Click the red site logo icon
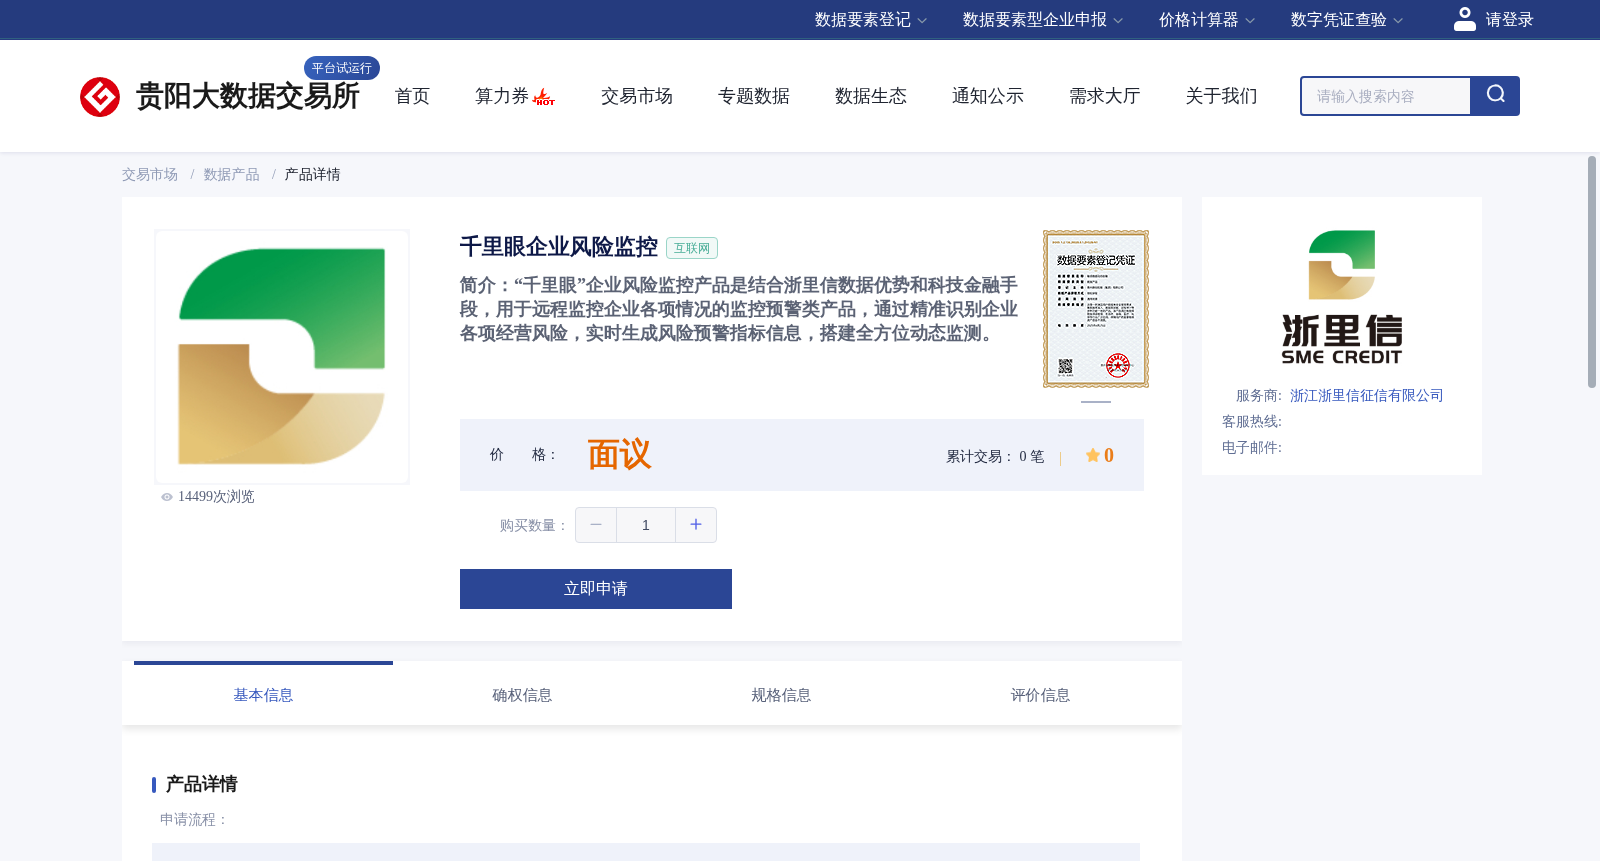 pyautogui.click(x=100, y=97)
